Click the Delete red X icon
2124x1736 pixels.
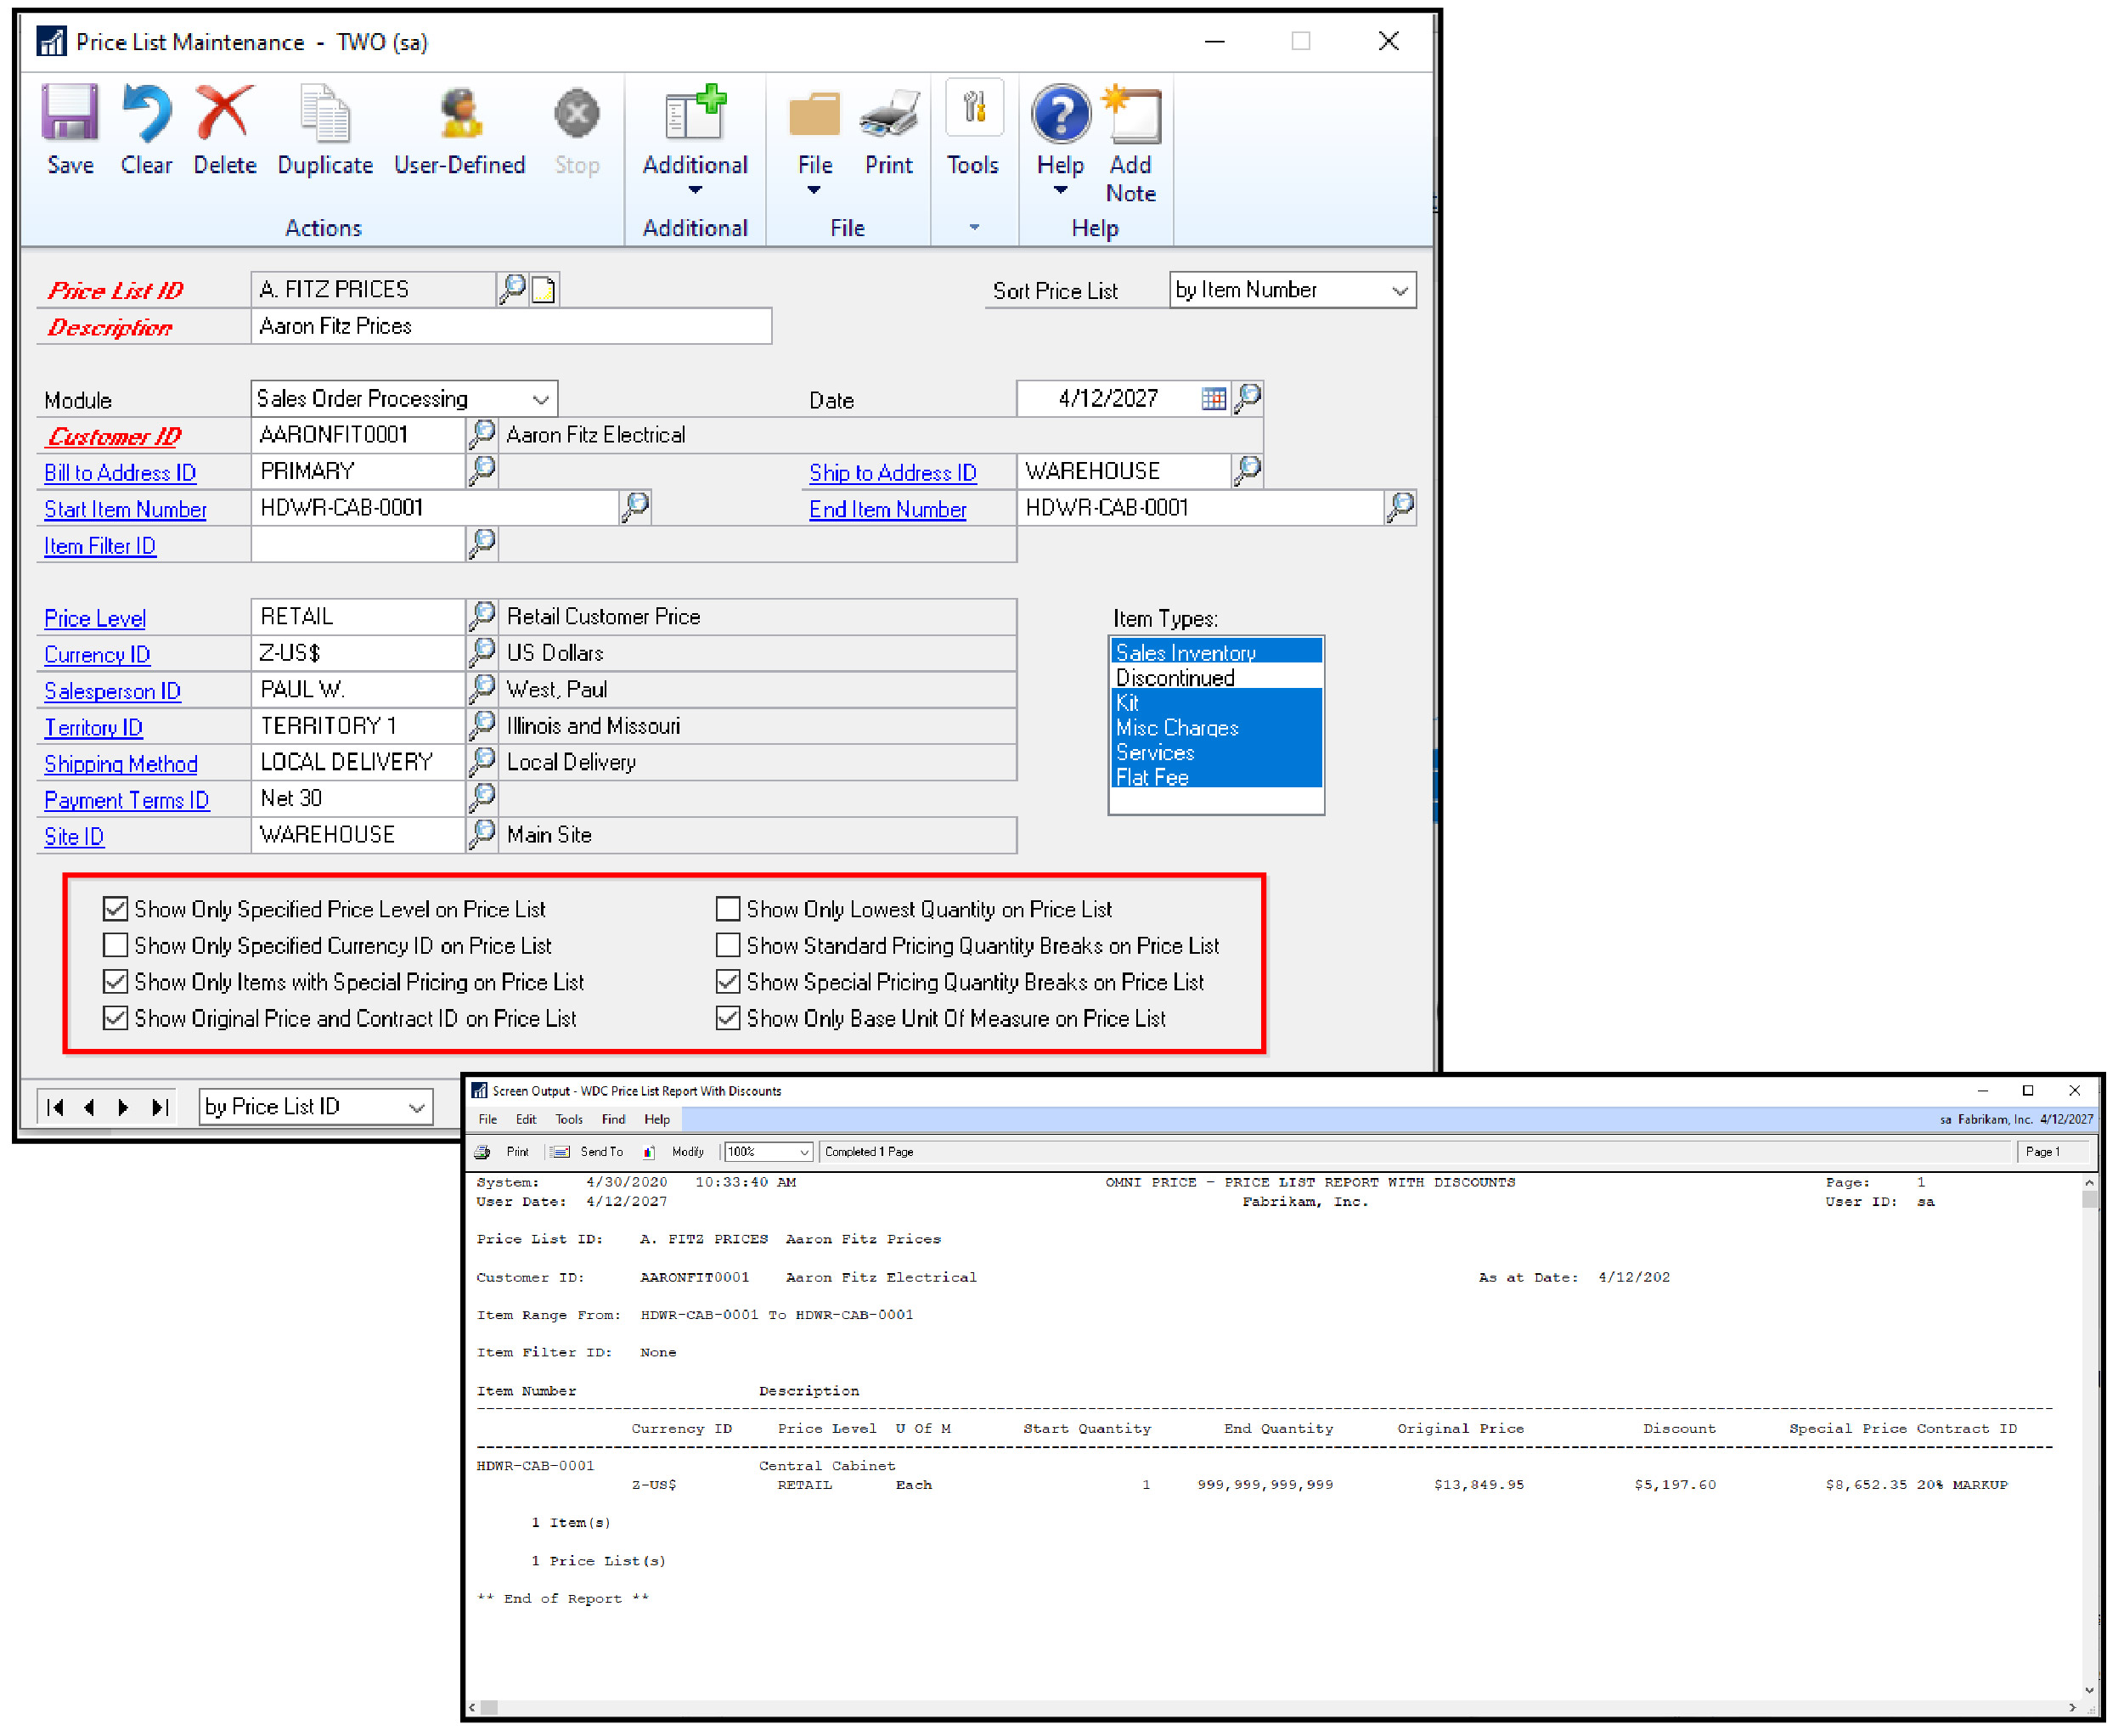224,112
